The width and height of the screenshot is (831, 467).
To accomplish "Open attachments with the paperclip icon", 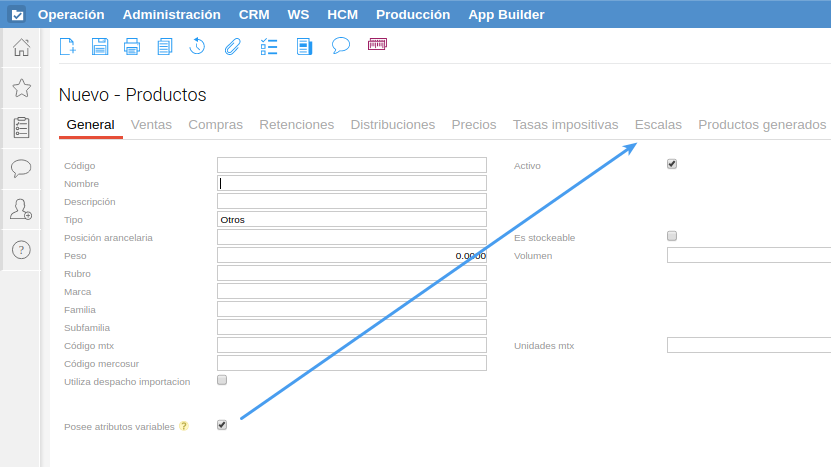I will [x=232, y=46].
